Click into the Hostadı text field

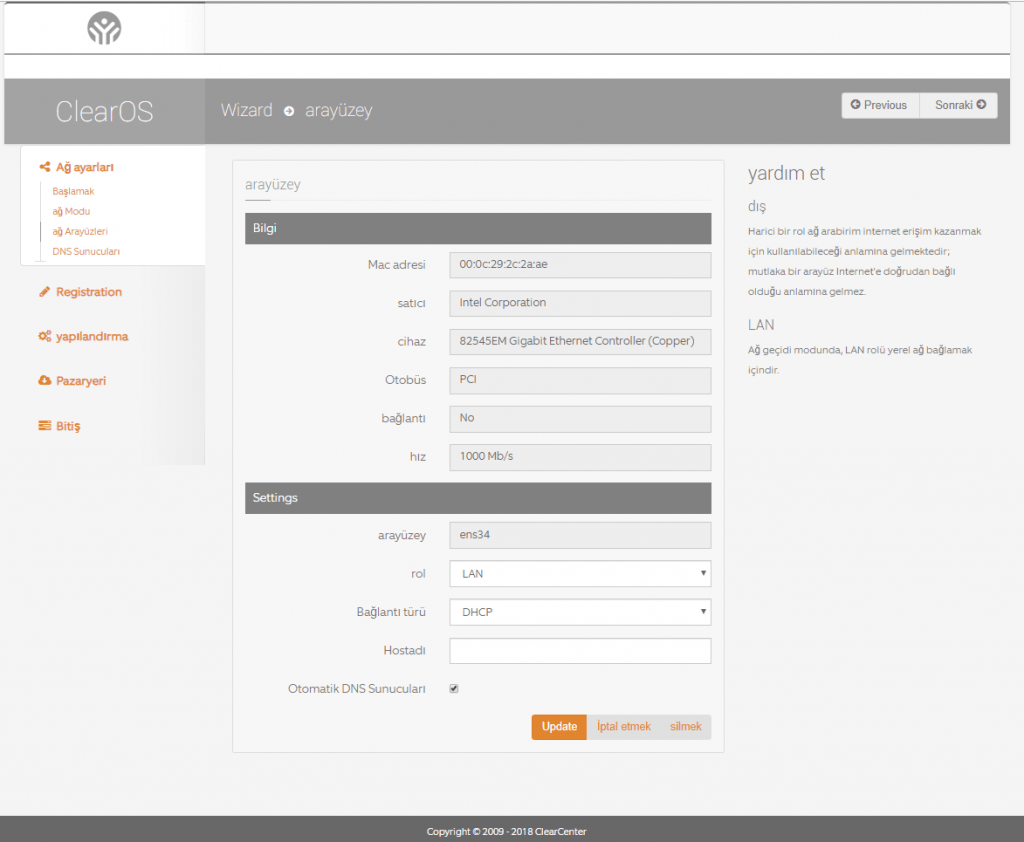[x=580, y=651]
